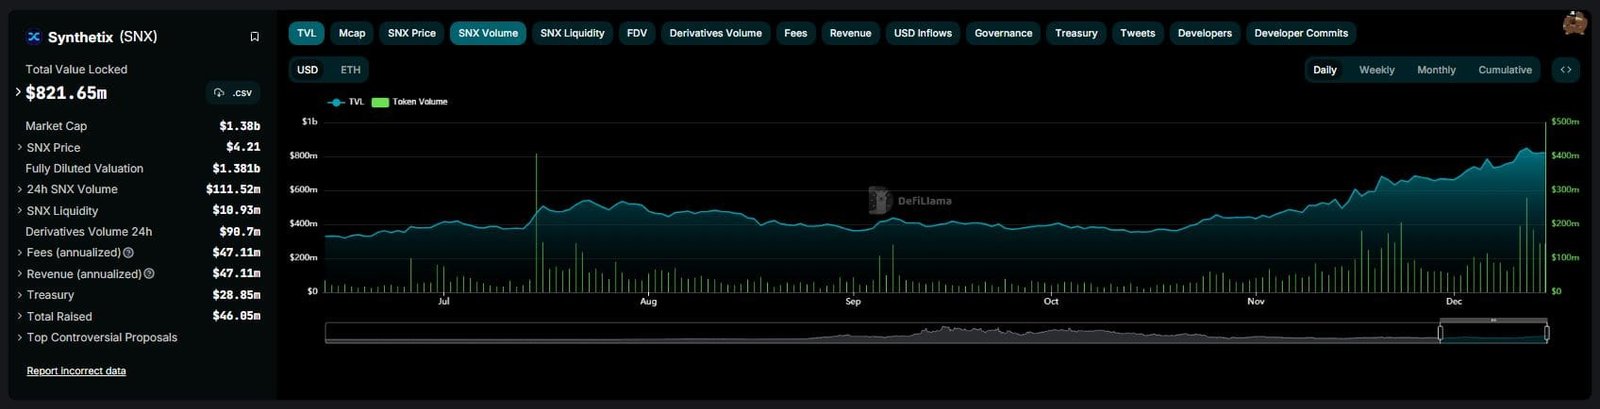Screen dimensions: 1600x409
Task: Select the Weekly interval tab
Action: tap(1377, 70)
